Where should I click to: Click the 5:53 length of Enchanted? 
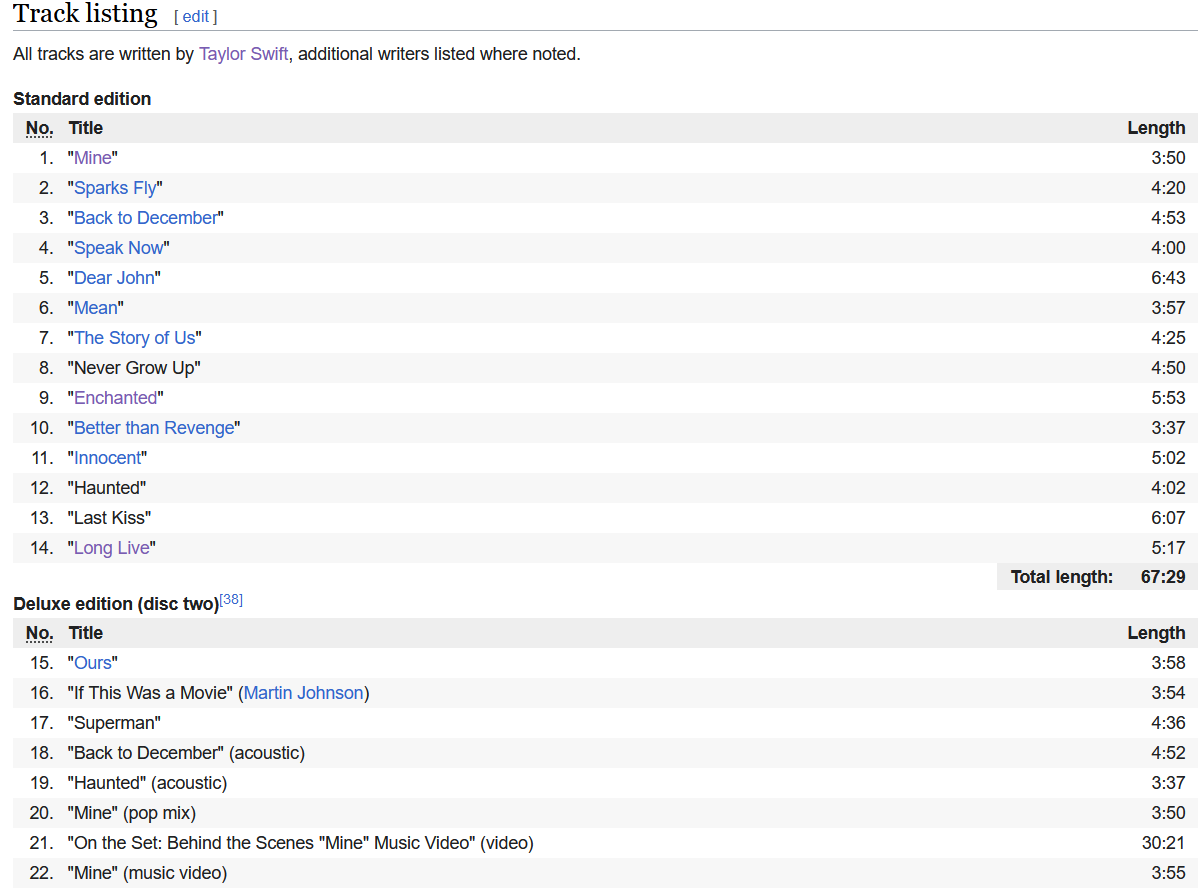(1168, 398)
